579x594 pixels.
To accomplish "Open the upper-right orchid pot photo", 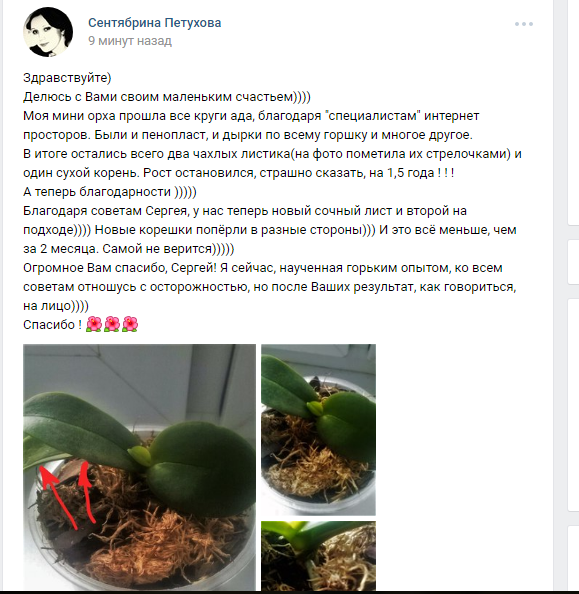I will pos(318,430).
